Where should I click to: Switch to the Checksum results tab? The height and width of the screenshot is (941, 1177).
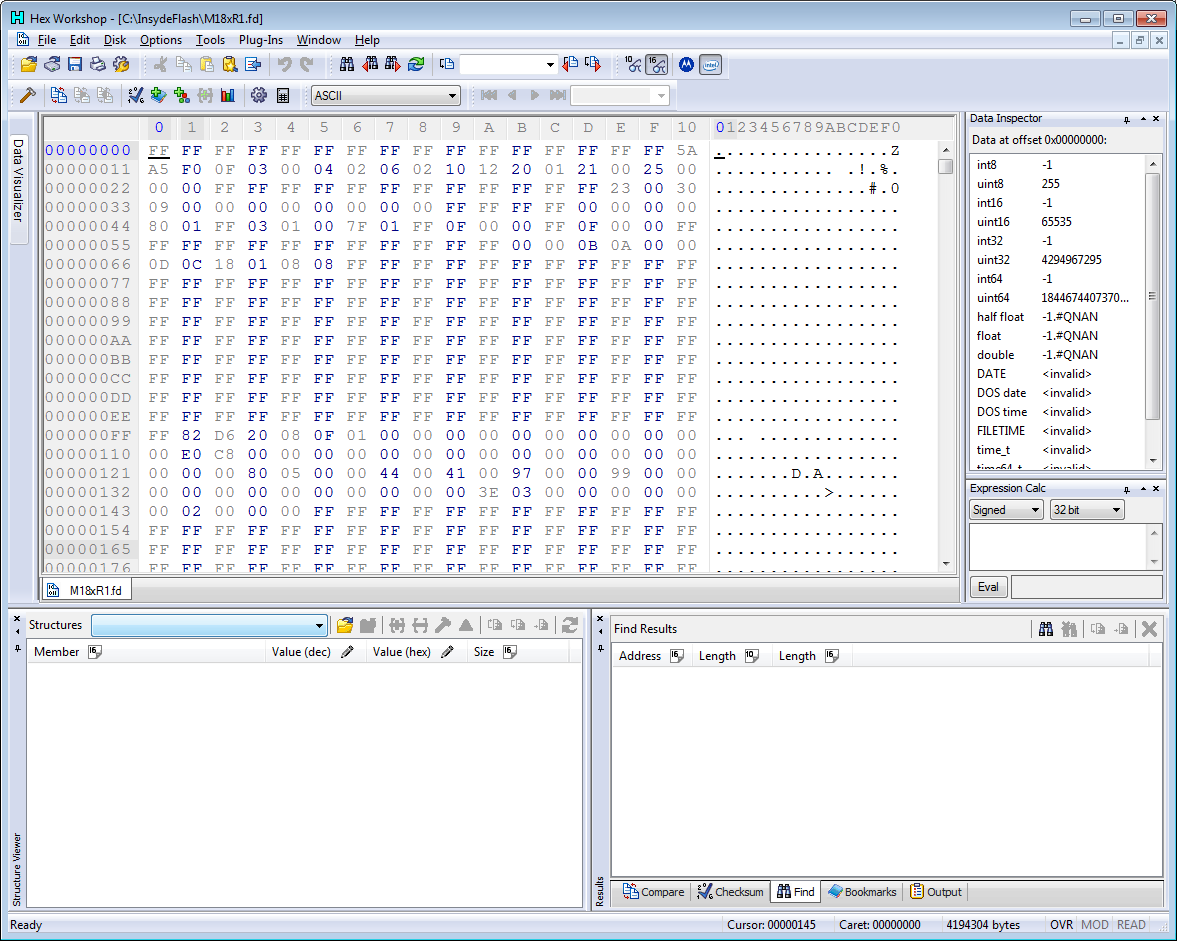tap(730, 891)
